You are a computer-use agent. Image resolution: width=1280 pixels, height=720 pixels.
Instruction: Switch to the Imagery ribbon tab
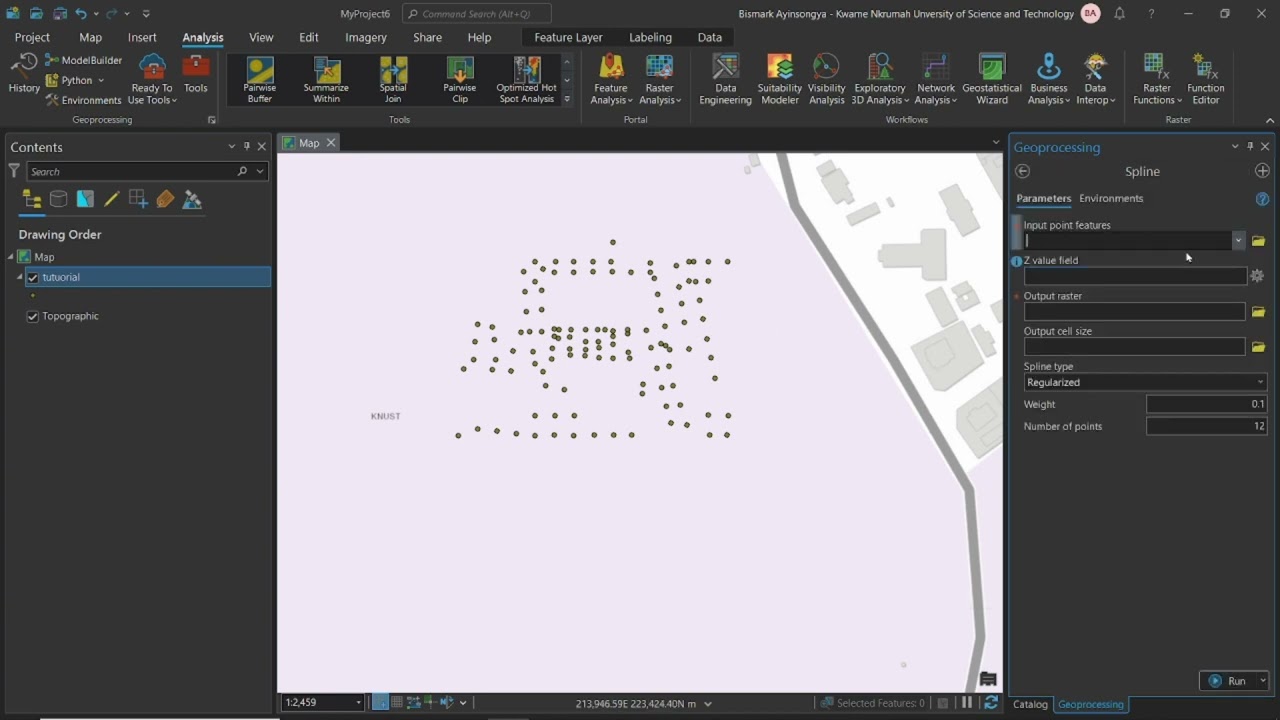point(366,37)
